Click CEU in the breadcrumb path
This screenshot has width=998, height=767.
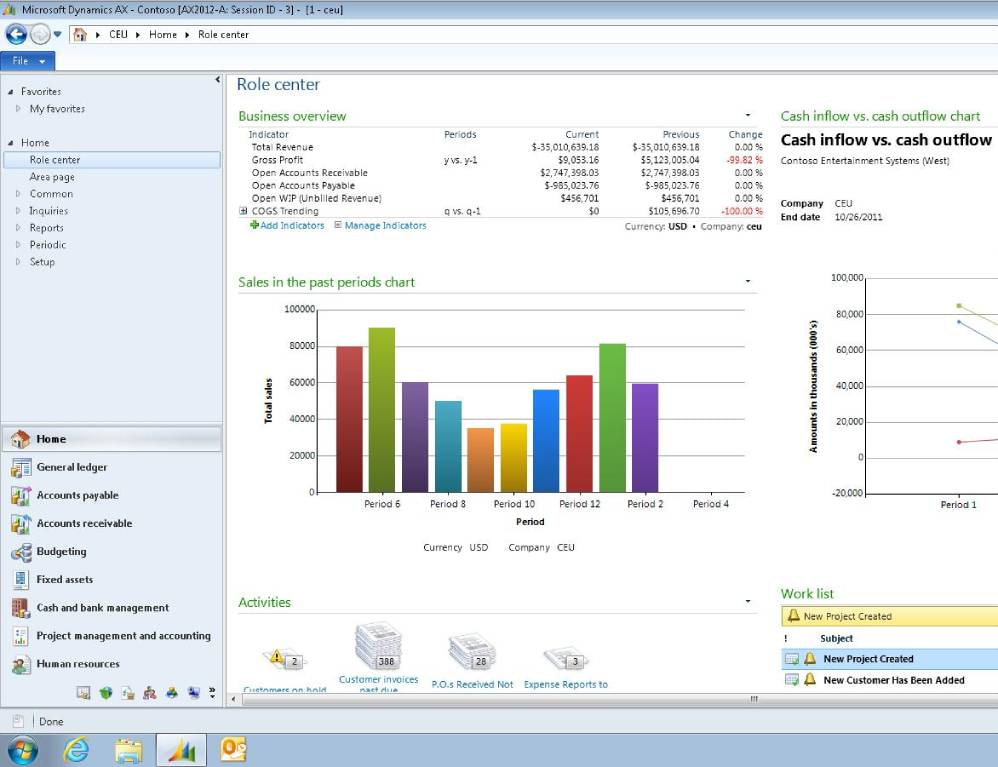pos(118,34)
